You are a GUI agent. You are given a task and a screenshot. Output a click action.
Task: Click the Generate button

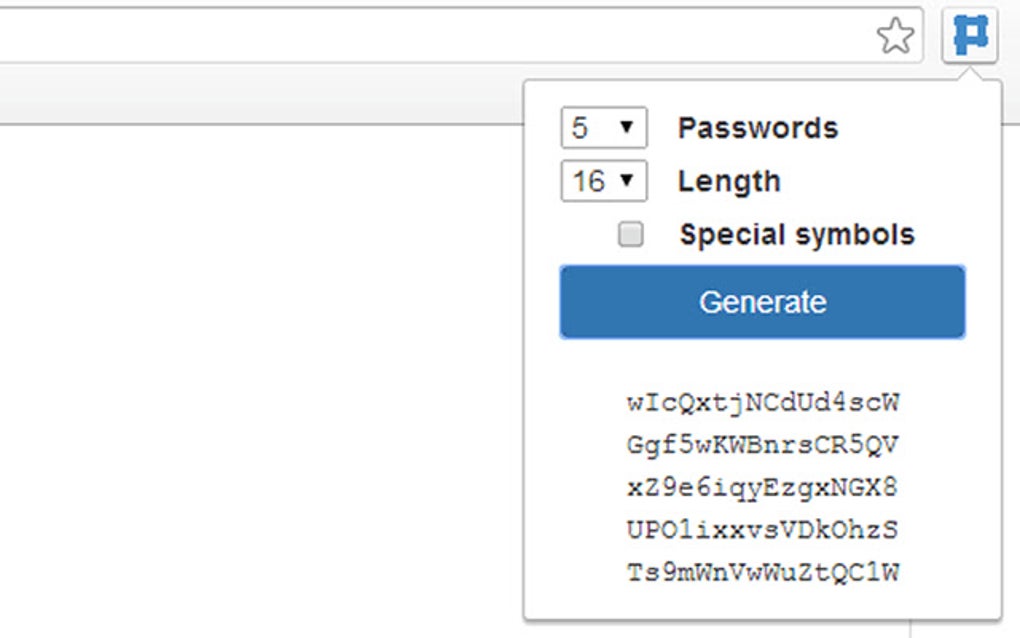762,300
